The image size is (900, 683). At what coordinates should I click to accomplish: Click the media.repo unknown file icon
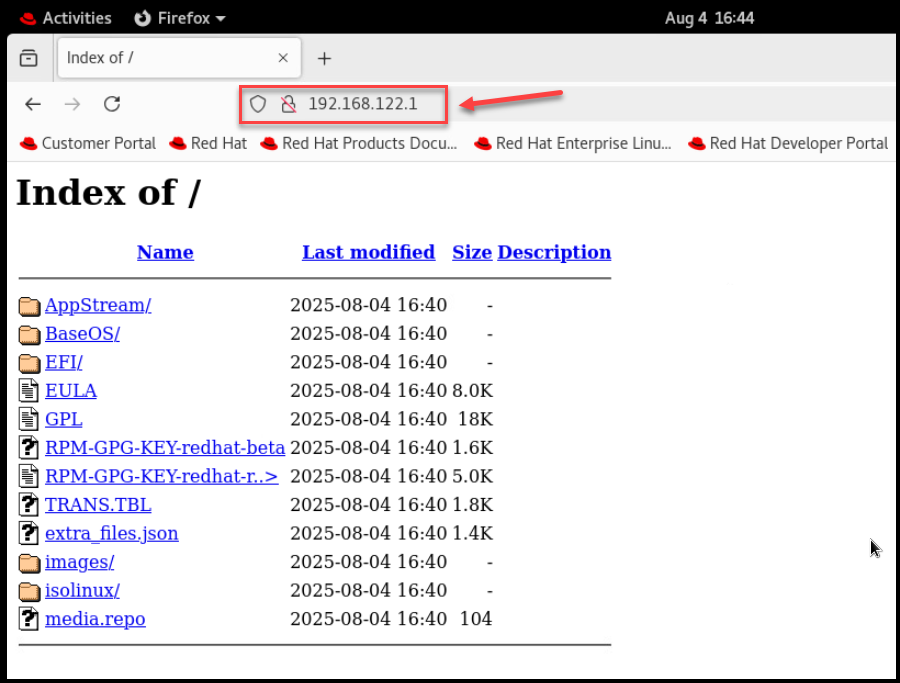[x=29, y=619]
